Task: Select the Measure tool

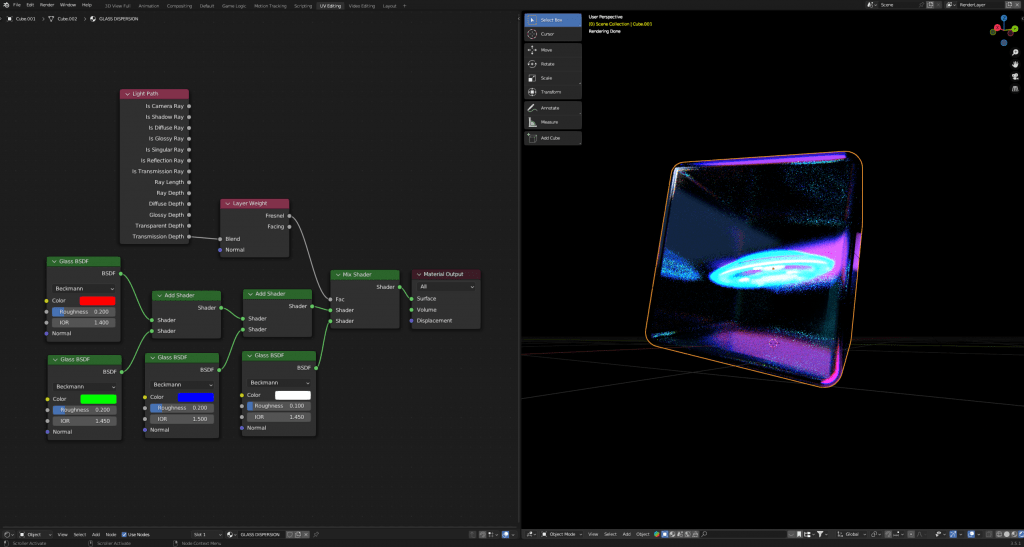Action: pos(552,122)
